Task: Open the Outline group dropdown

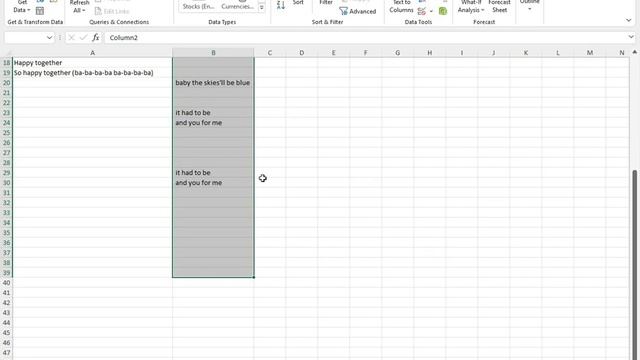Action: click(529, 5)
